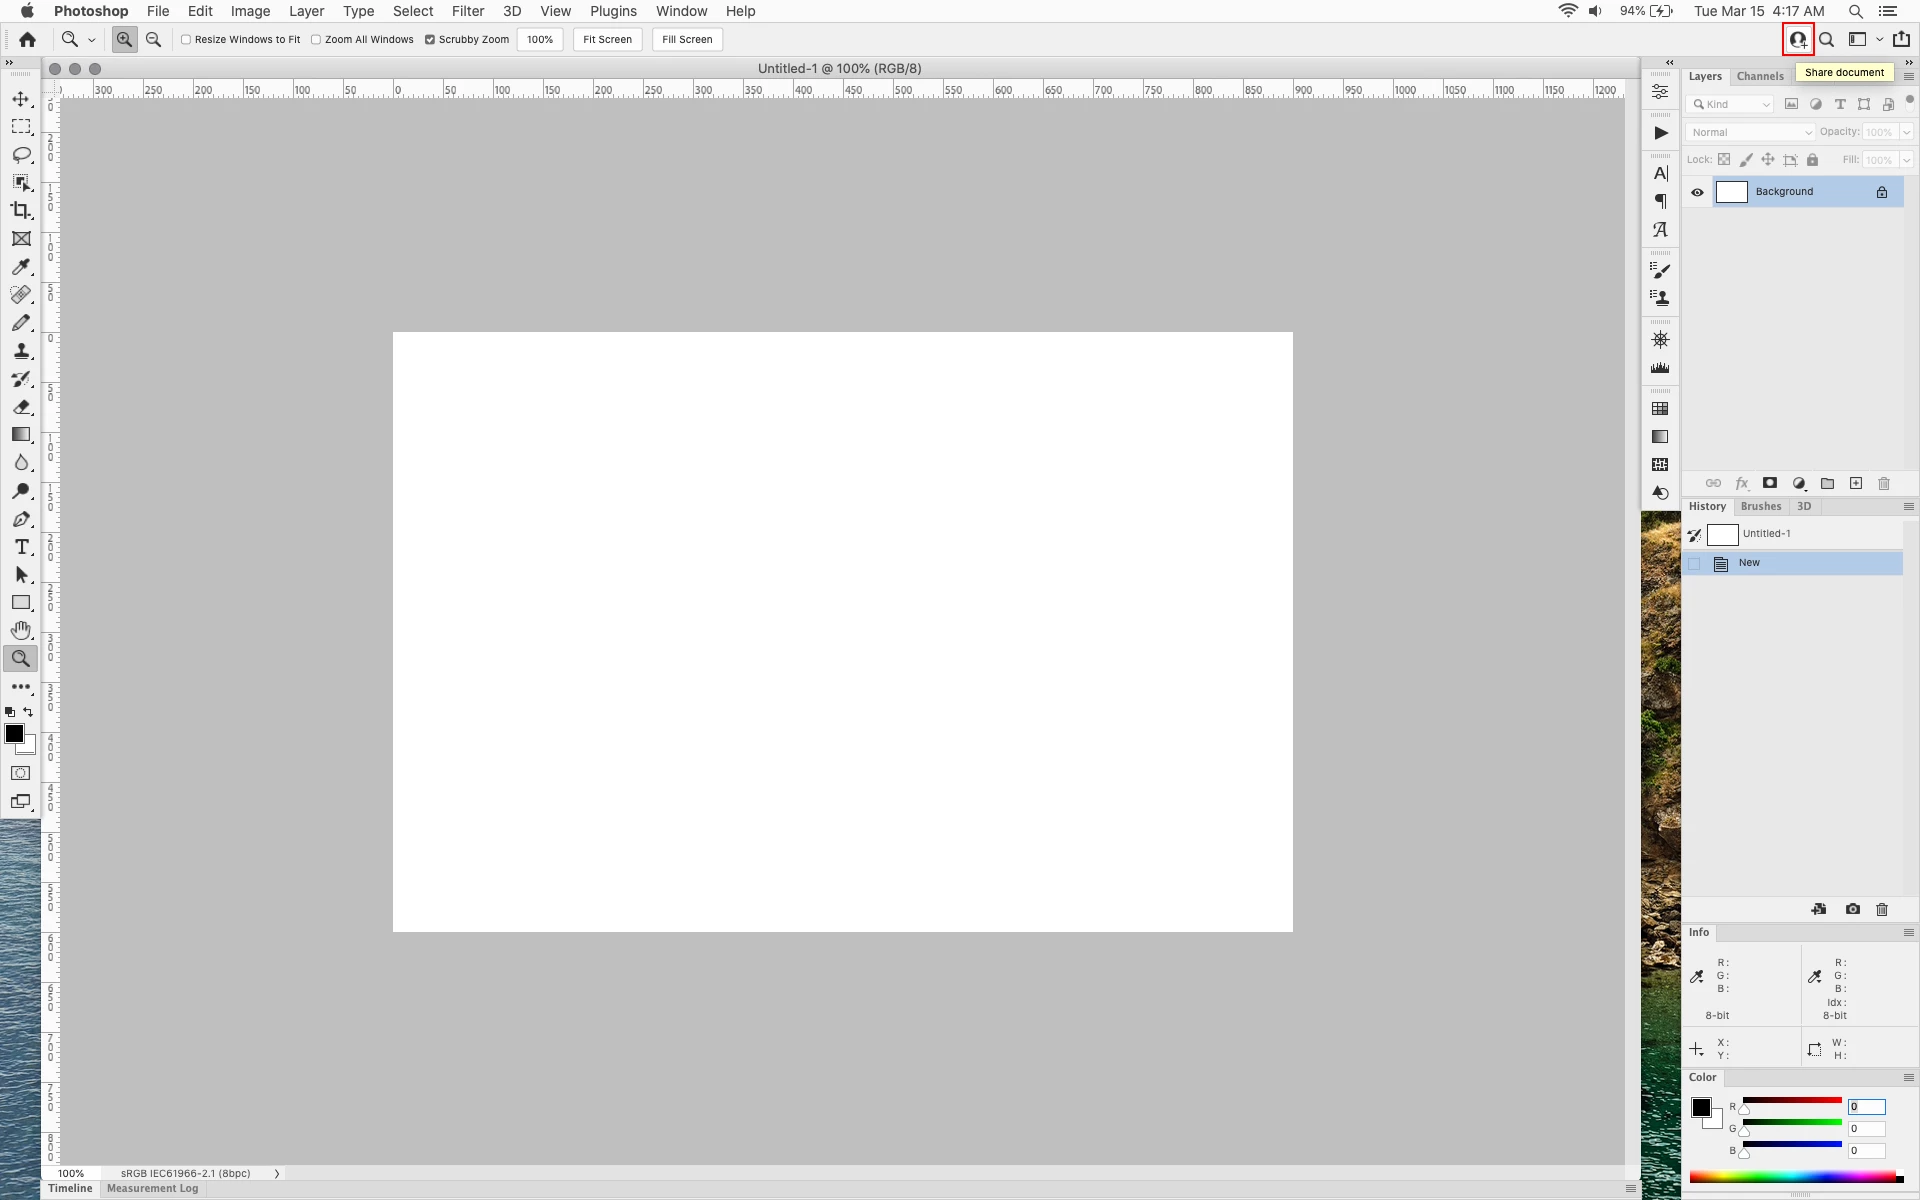
Task: Enable Resize Windows to Fit checkbox
Action: [x=186, y=40]
